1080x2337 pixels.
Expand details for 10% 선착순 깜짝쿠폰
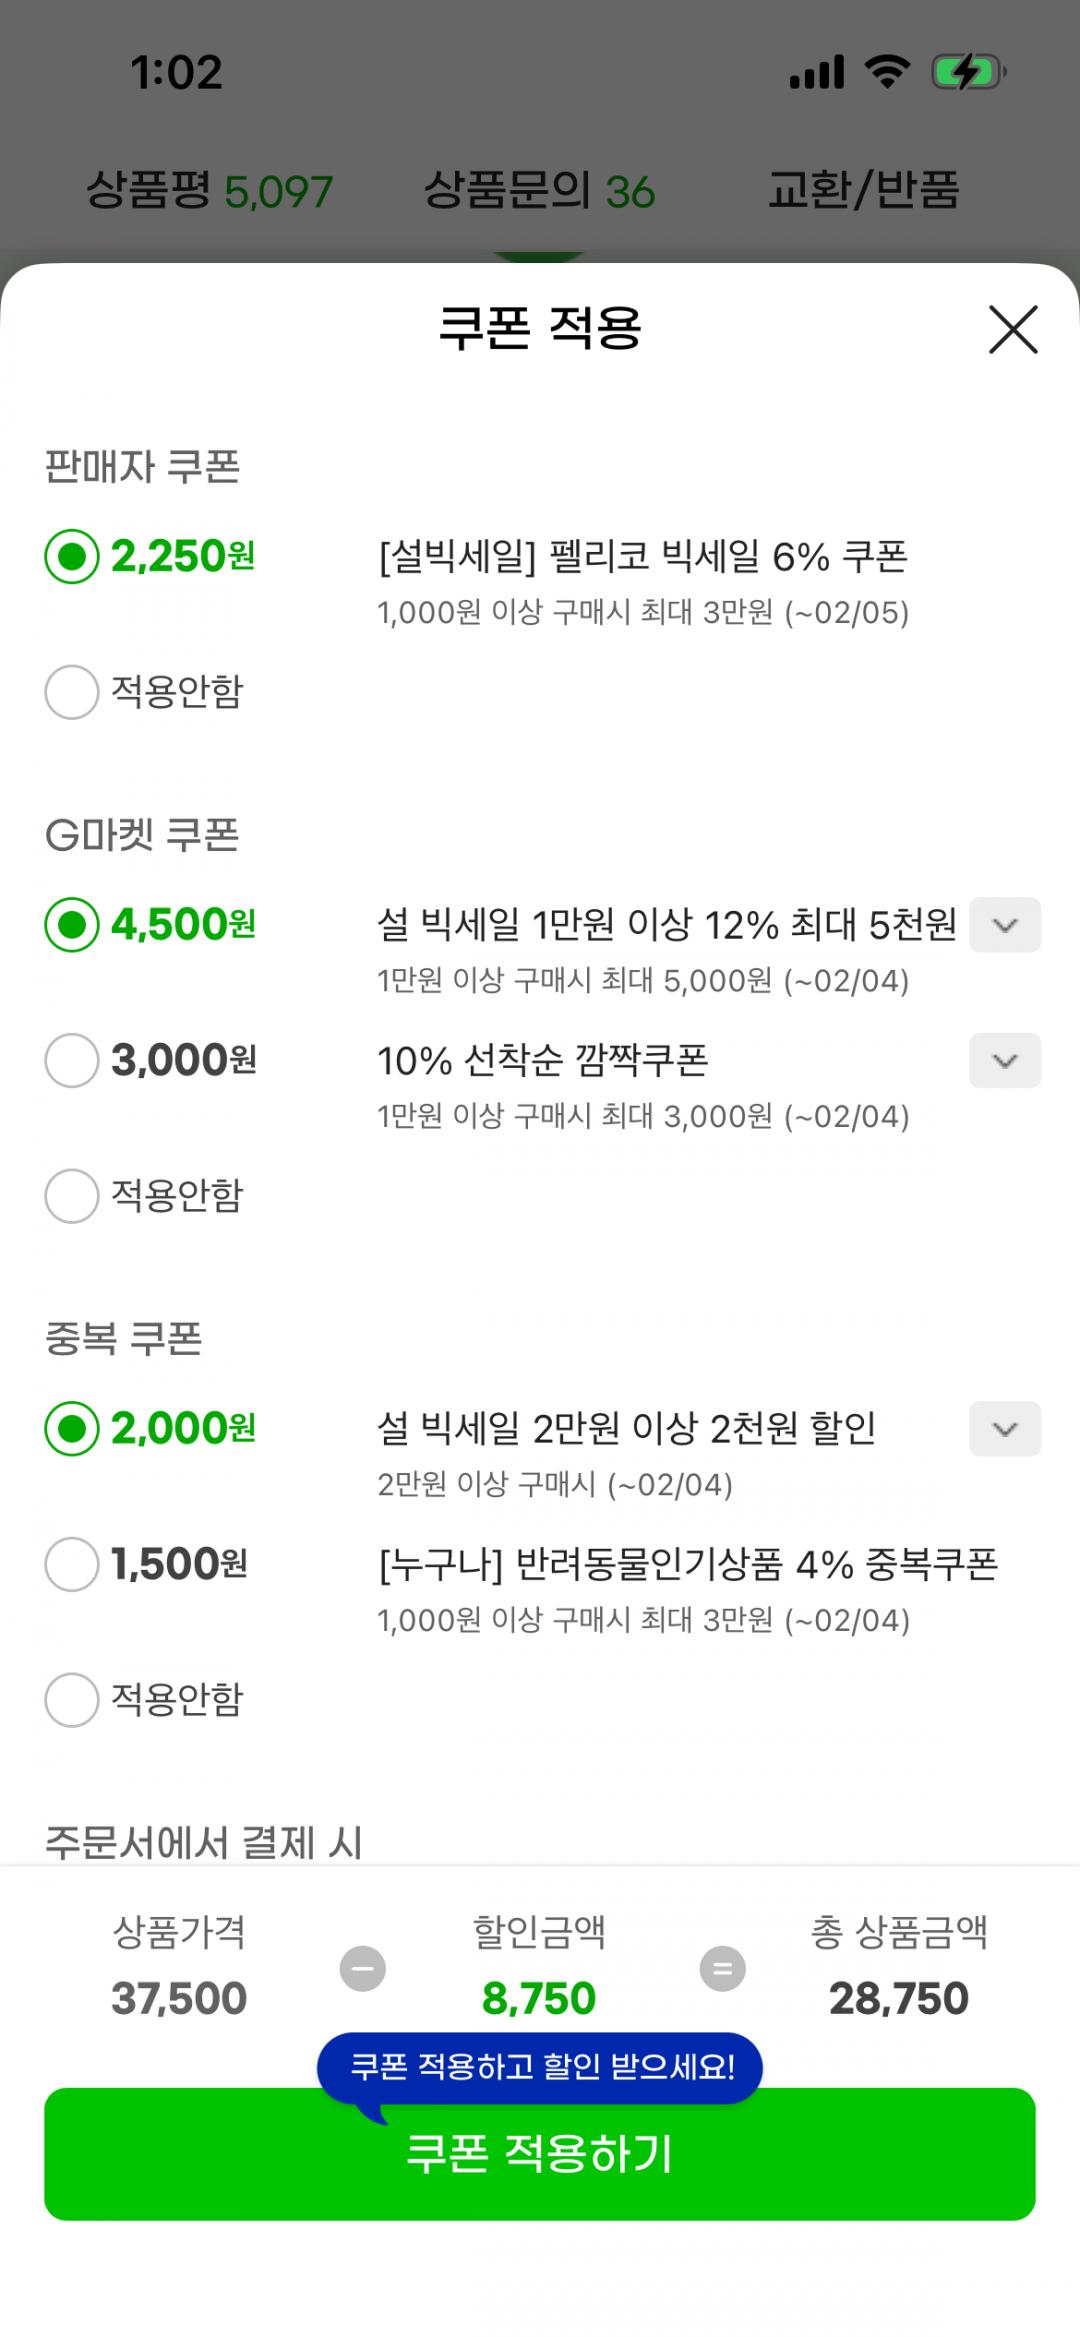(x=1005, y=1061)
